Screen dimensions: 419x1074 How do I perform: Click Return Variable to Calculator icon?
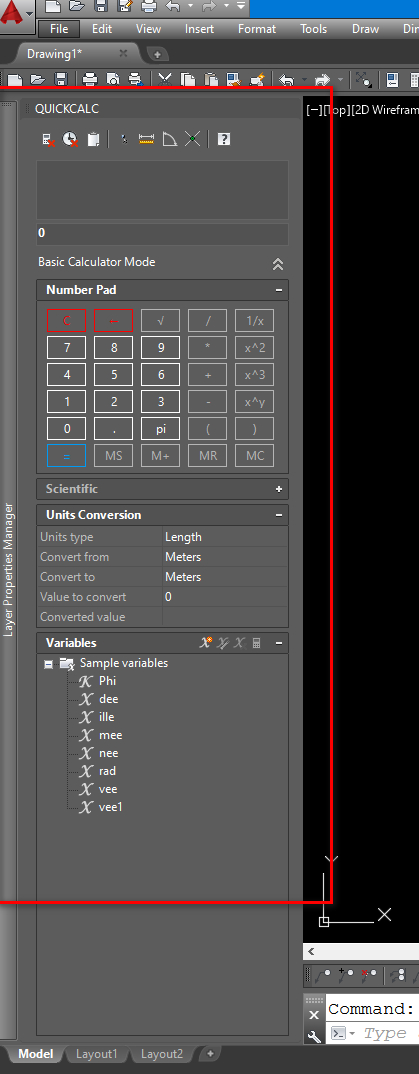257,643
